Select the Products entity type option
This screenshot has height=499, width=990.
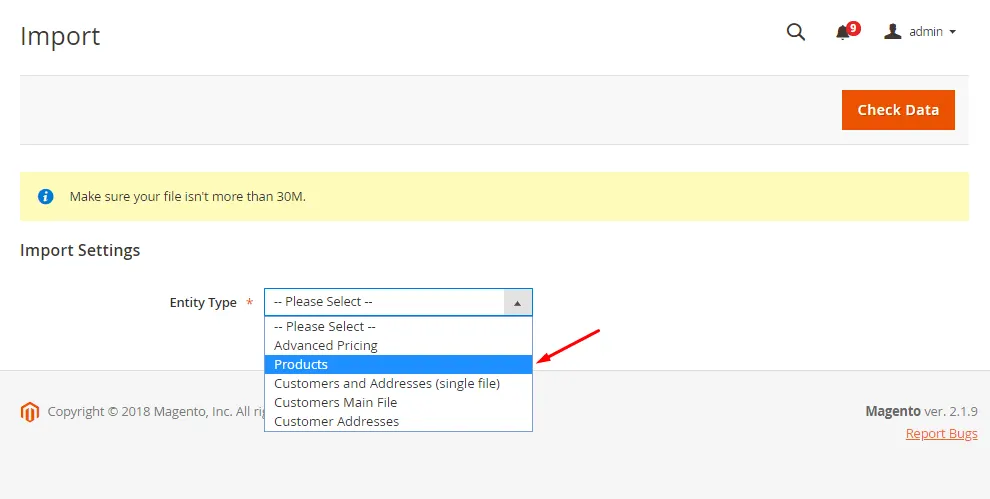(x=301, y=365)
